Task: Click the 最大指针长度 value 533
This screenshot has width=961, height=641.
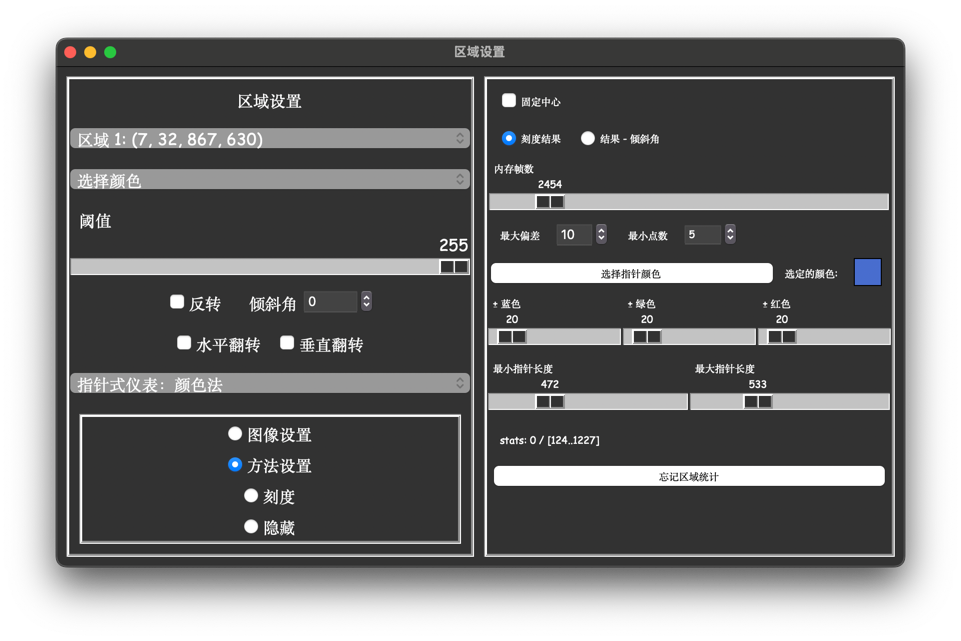Action: click(x=758, y=384)
